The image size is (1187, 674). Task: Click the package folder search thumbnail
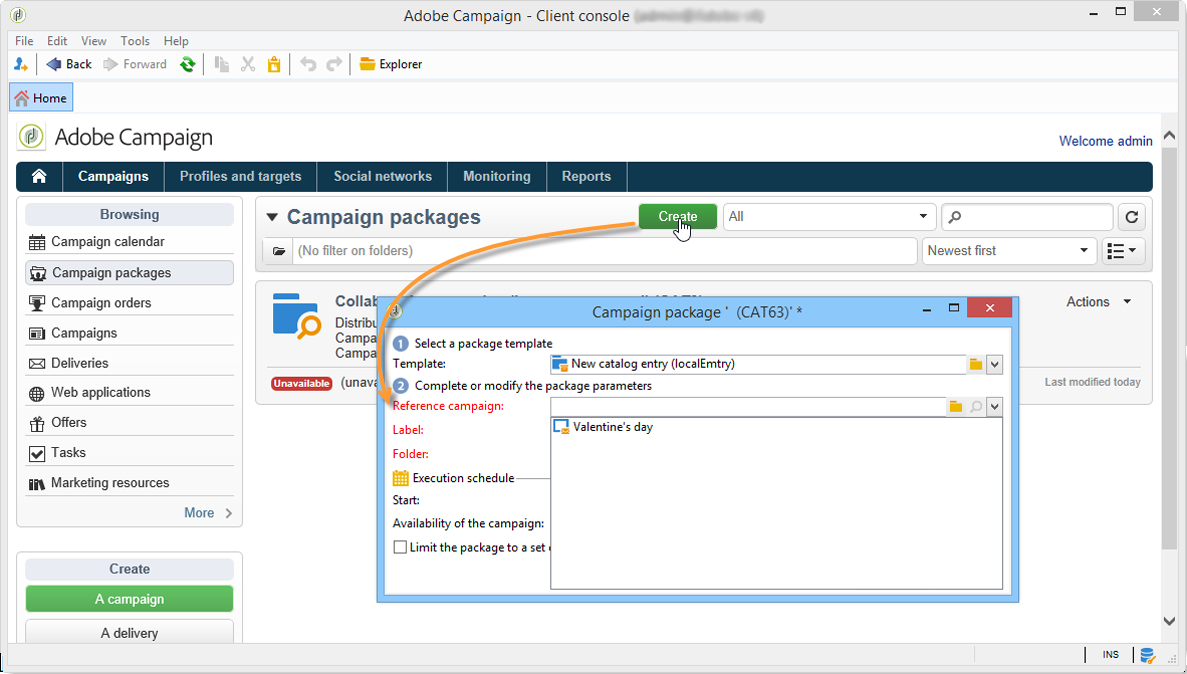[x=297, y=316]
